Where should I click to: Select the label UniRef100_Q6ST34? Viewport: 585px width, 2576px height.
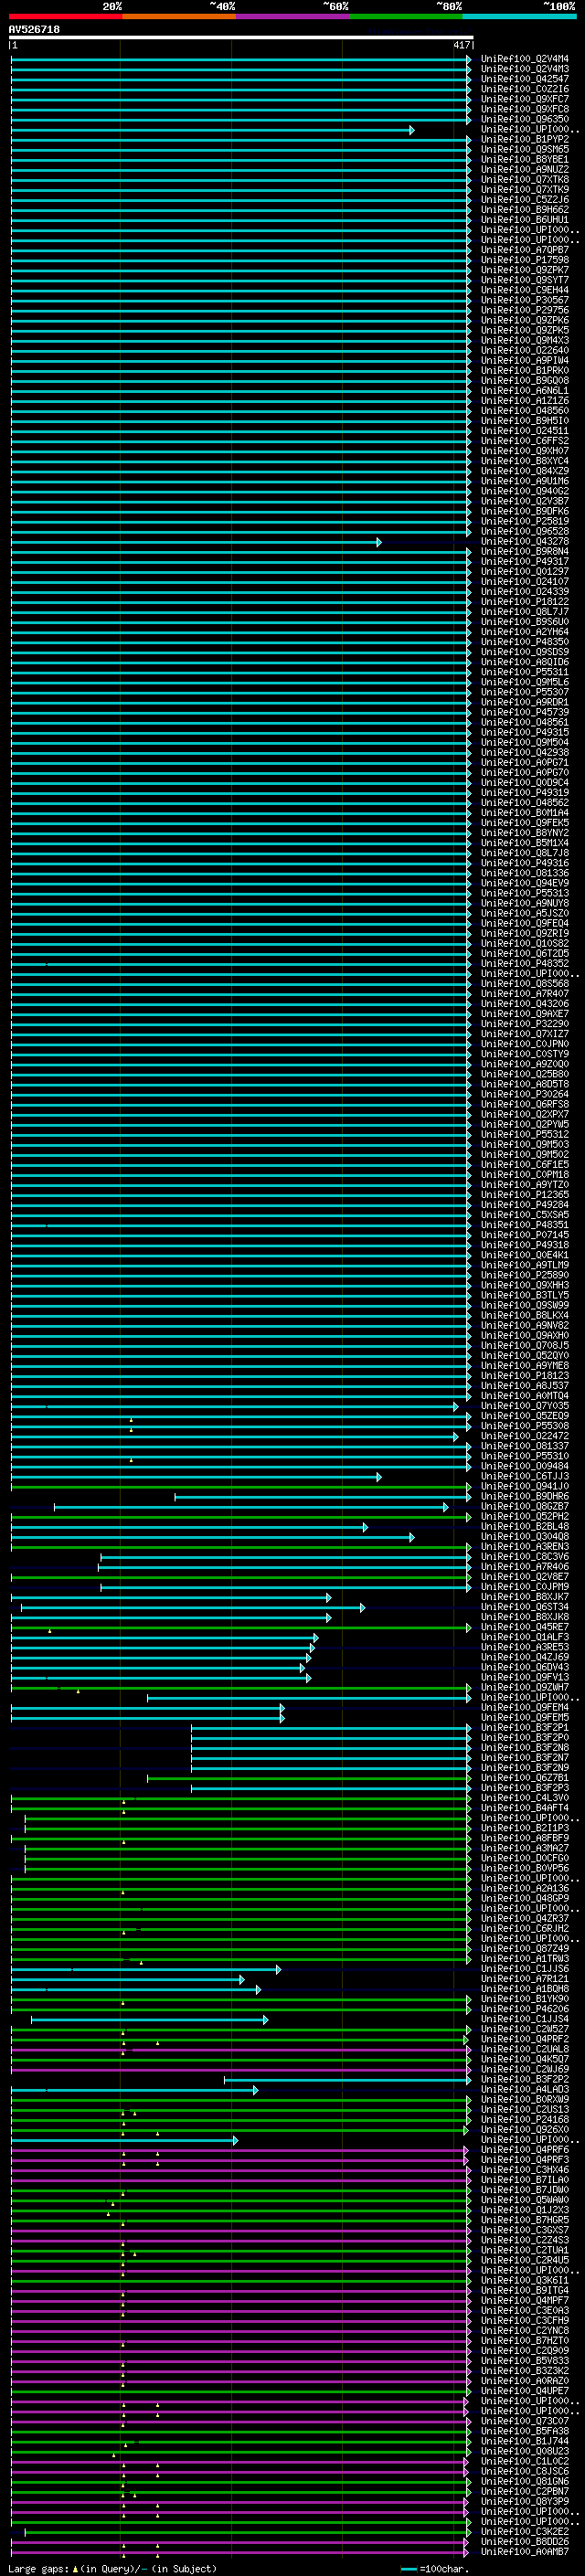[524, 1607]
